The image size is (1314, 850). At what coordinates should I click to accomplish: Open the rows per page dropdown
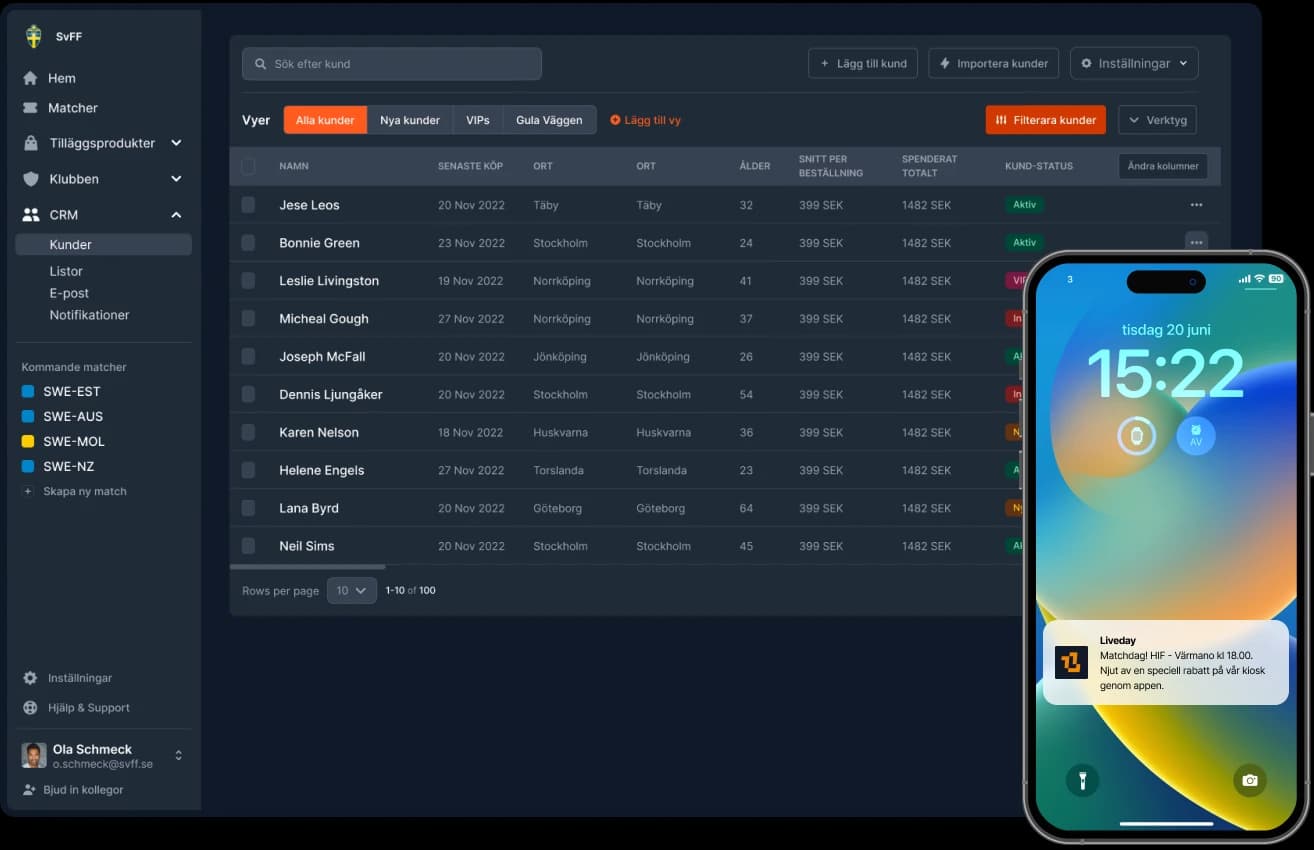pyautogui.click(x=351, y=591)
